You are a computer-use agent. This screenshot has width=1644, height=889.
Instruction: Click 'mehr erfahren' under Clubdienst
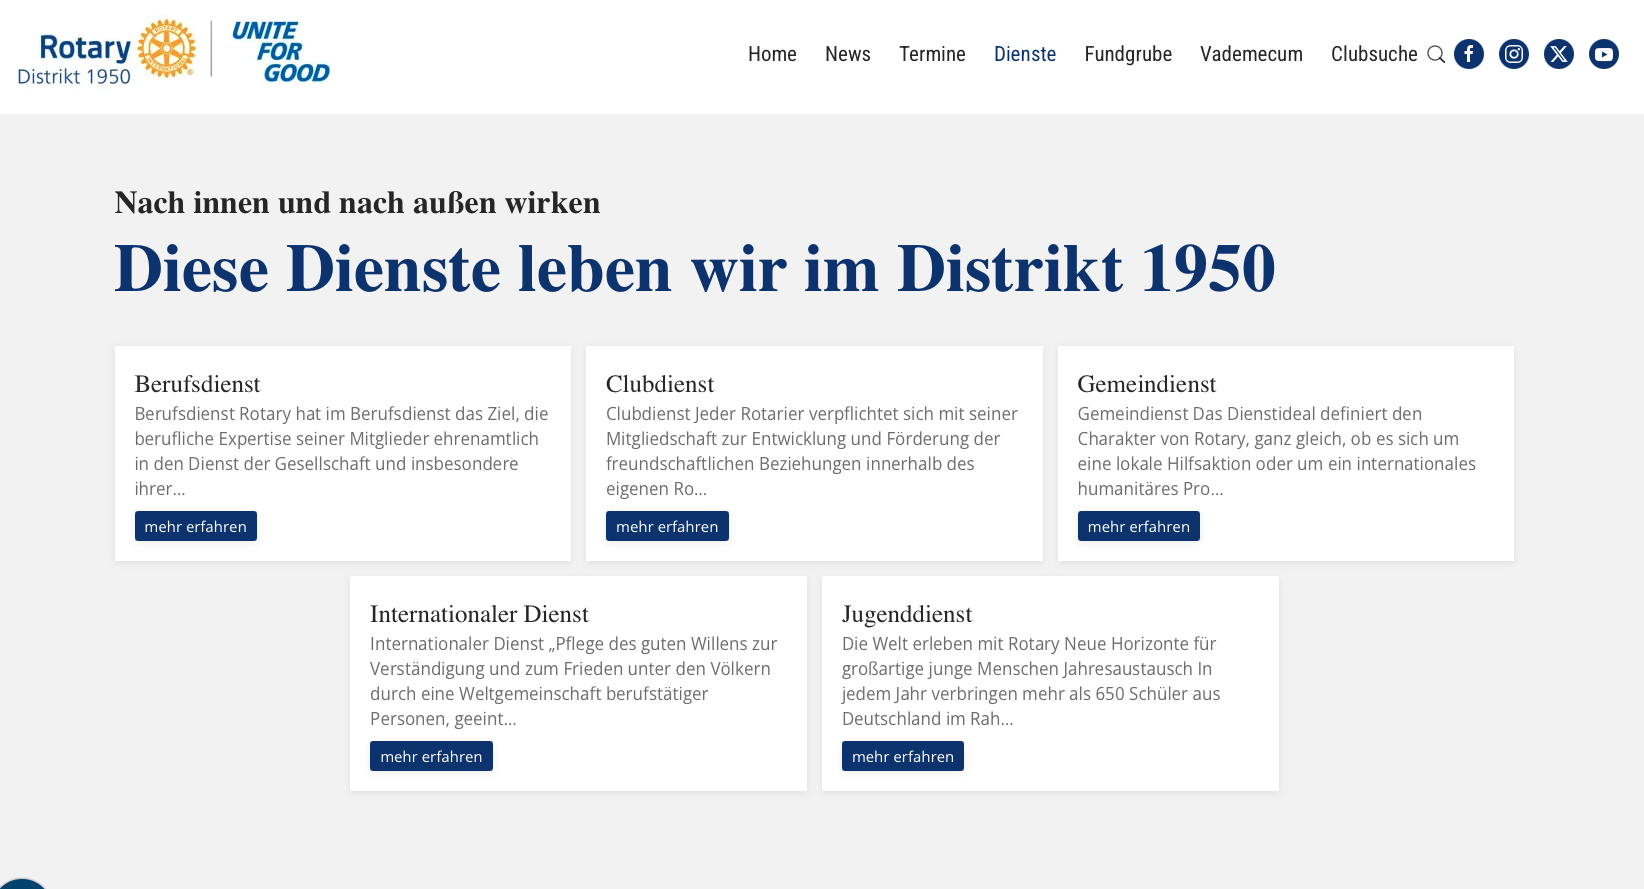pyautogui.click(x=667, y=526)
